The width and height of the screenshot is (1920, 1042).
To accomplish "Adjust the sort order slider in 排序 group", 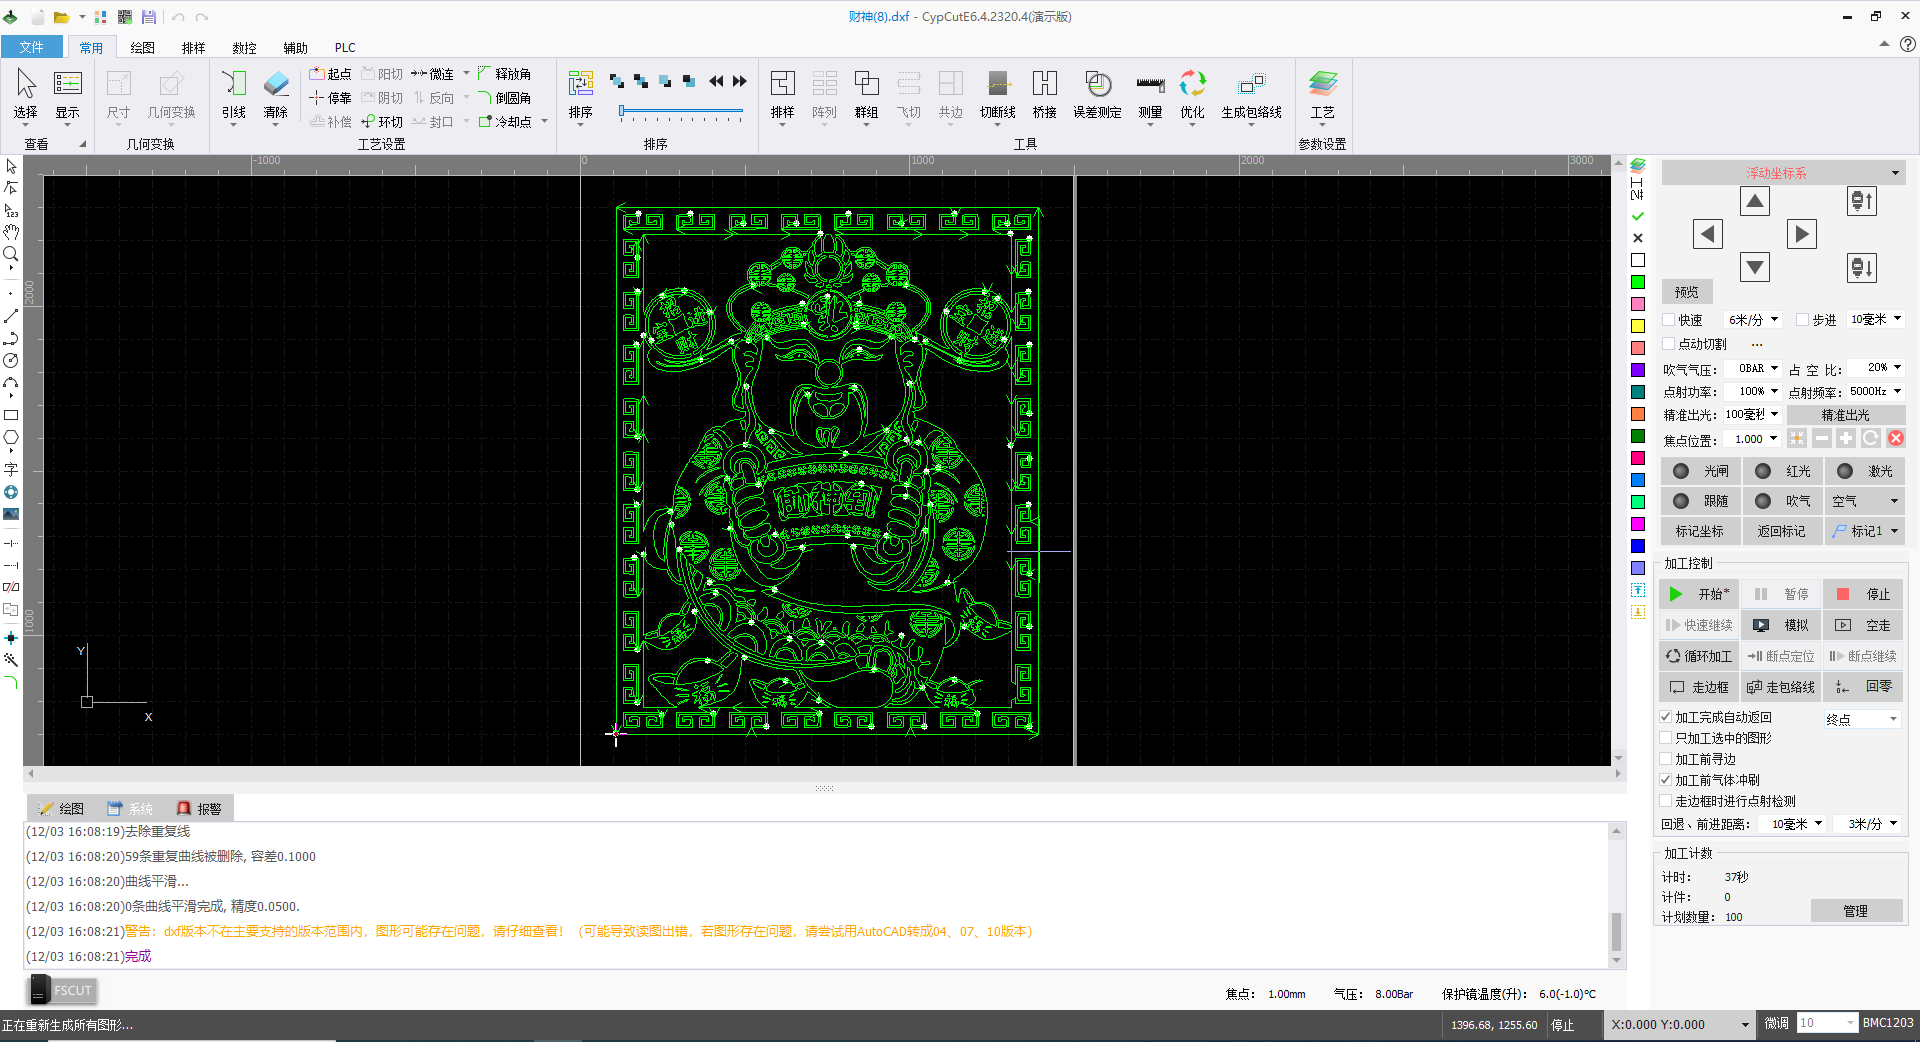I will [x=682, y=111].
